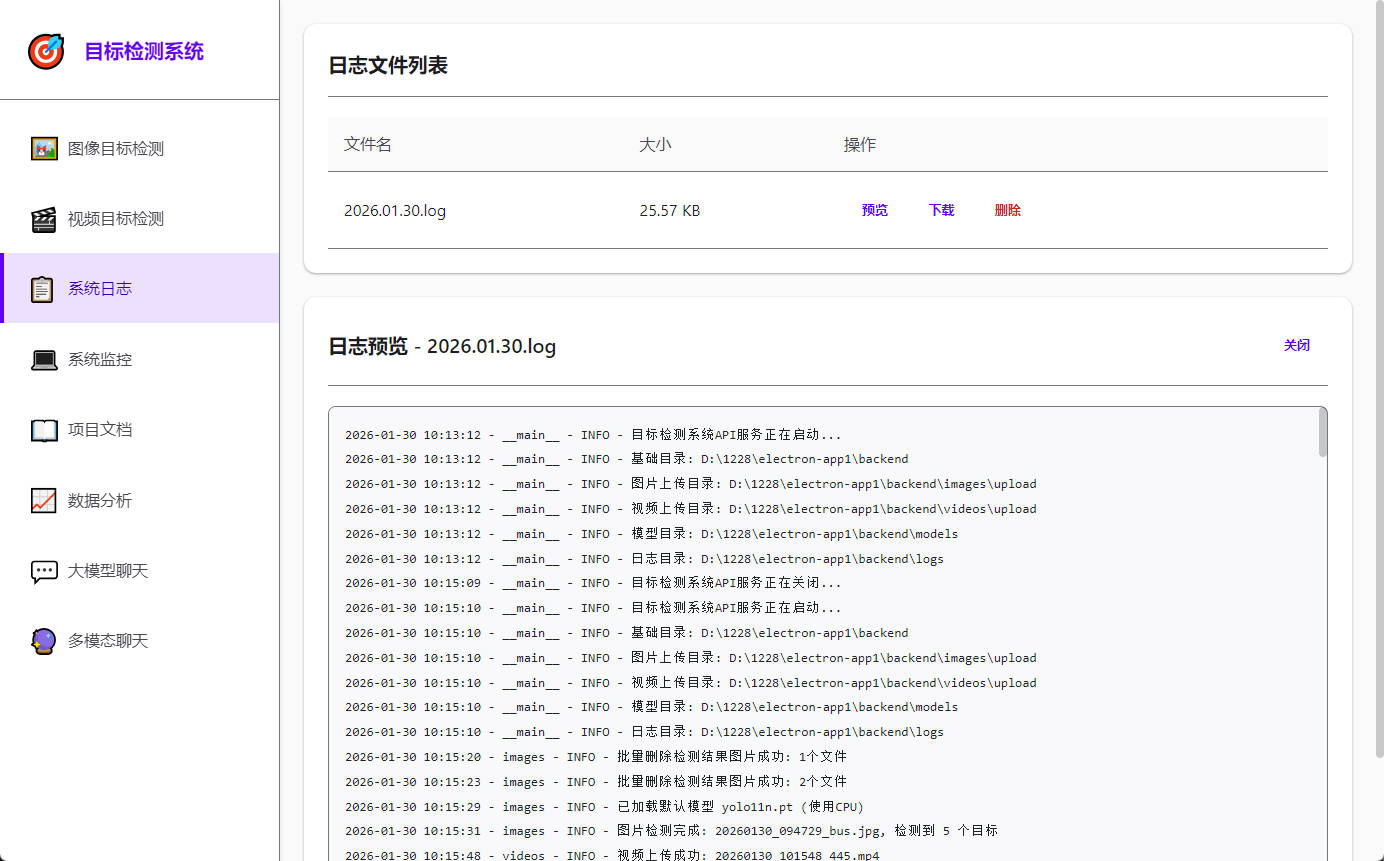Click the 数据分析 chart icon
Image resolution: width=1384 pixels, height=861 pixels.
(44, 501)
